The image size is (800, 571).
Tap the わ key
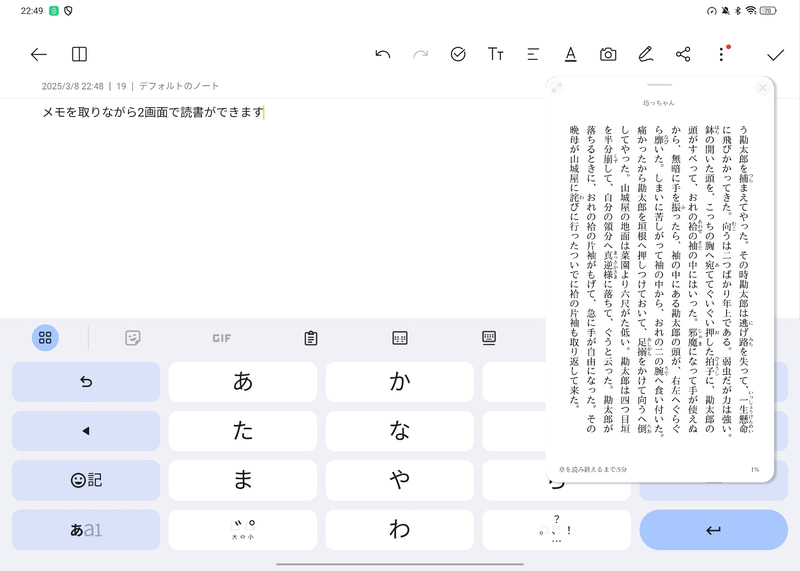(399, 530)
